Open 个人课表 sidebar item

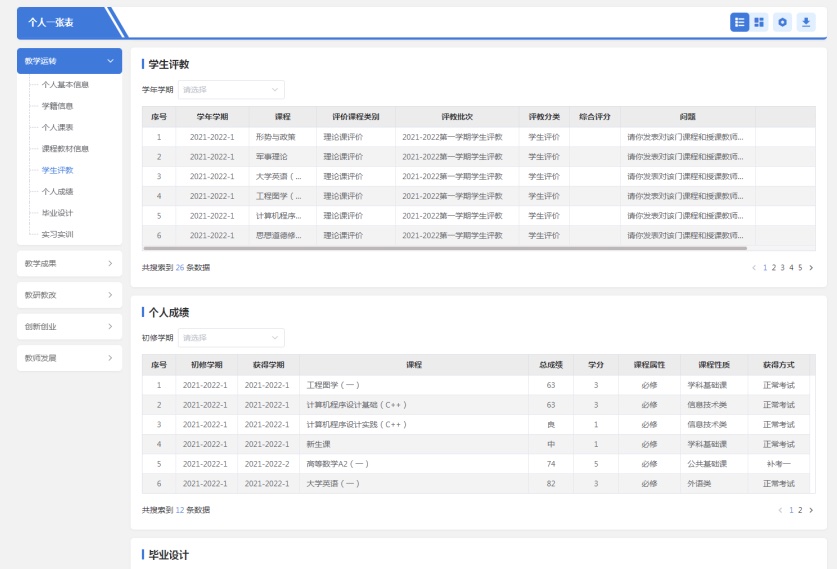pyautogui.click(x=57, y=128)
